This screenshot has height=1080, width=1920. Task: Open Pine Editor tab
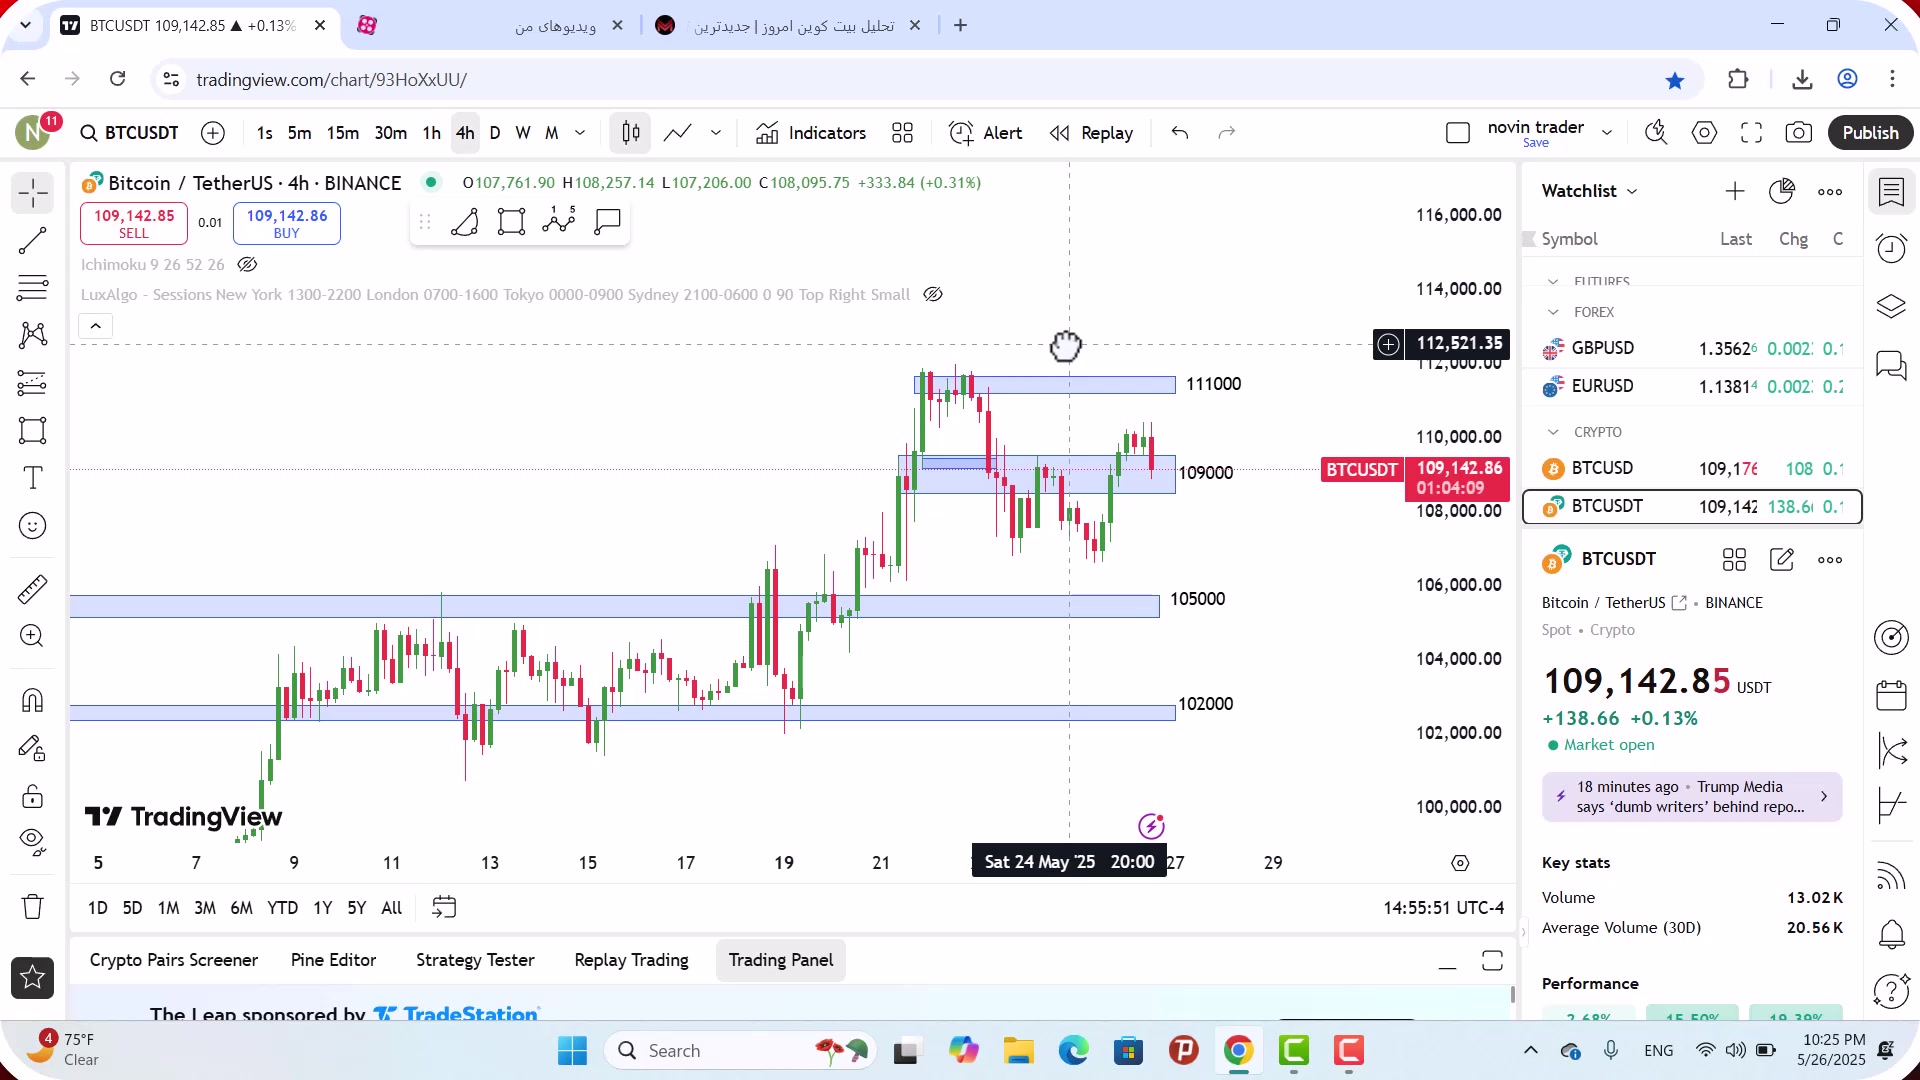pyautogui.click(x=333, y=960)
